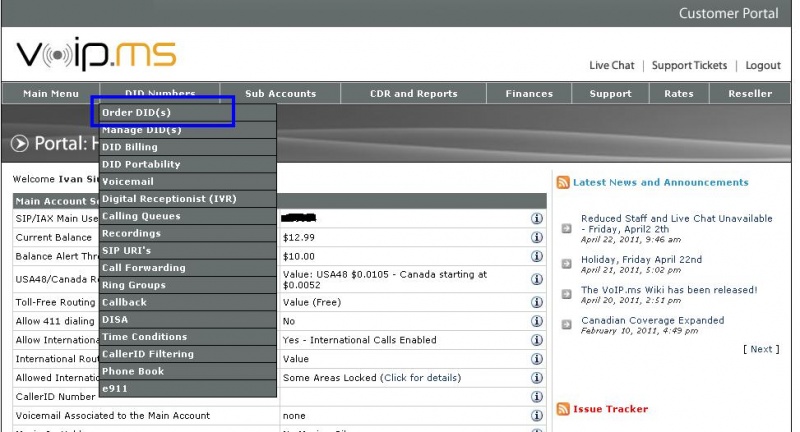This screenshot has height=432, width=800.
Task: Choose DID Billing from the menu
Action: (188, 147)
